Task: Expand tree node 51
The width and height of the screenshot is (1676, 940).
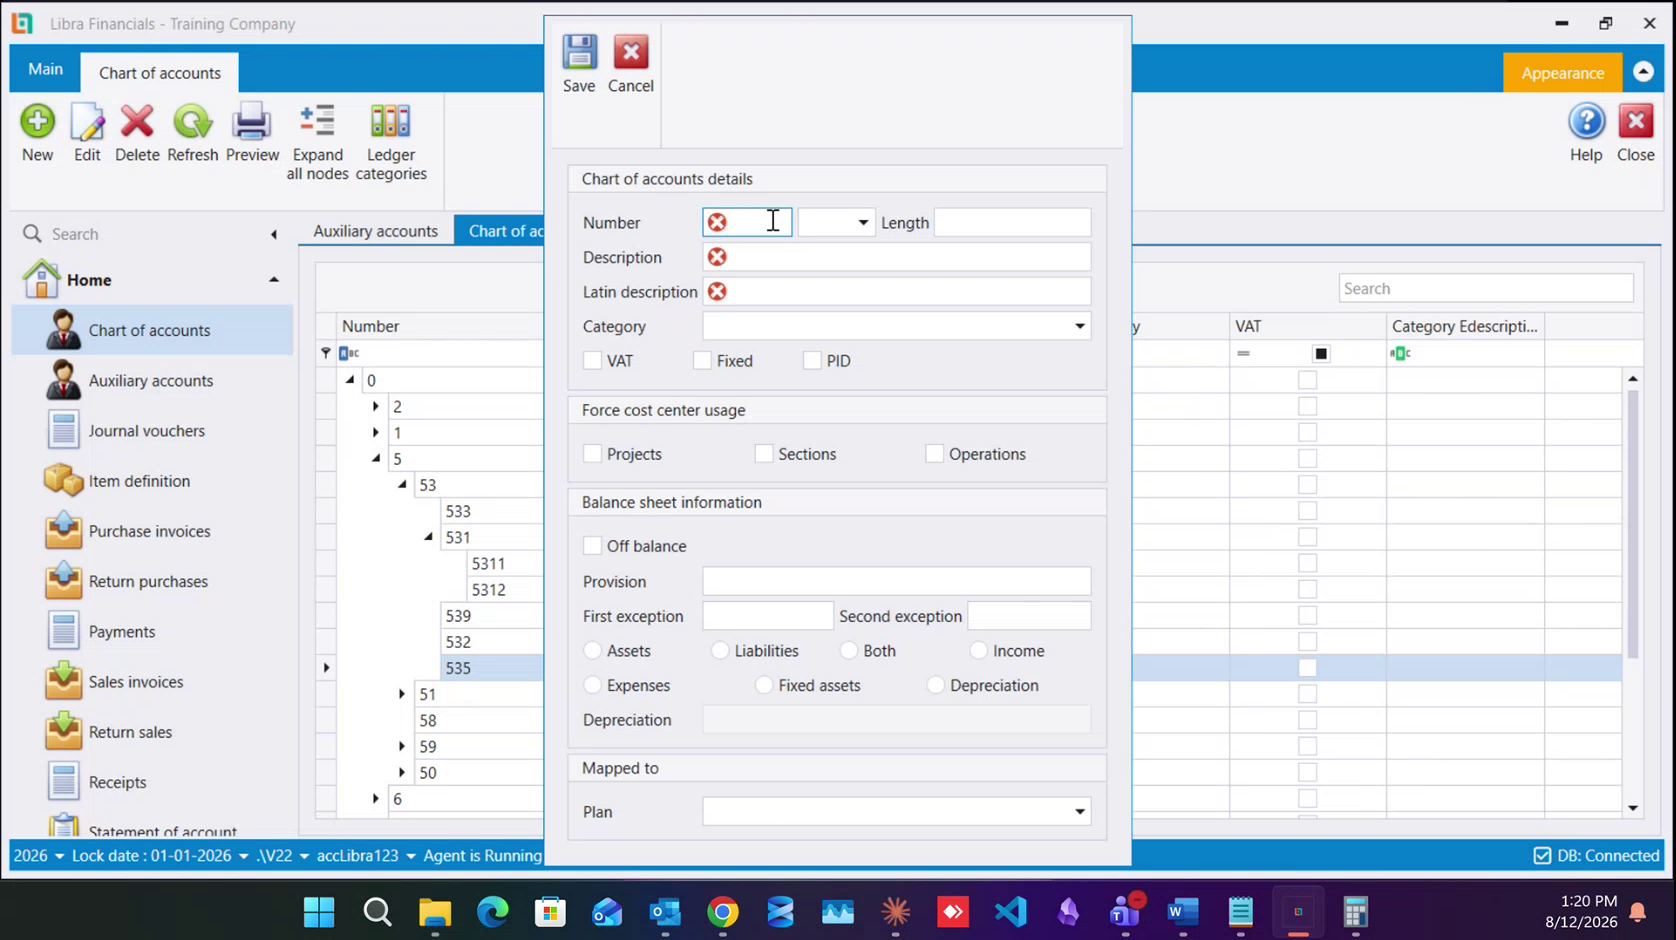Action: tap(402, 694)
